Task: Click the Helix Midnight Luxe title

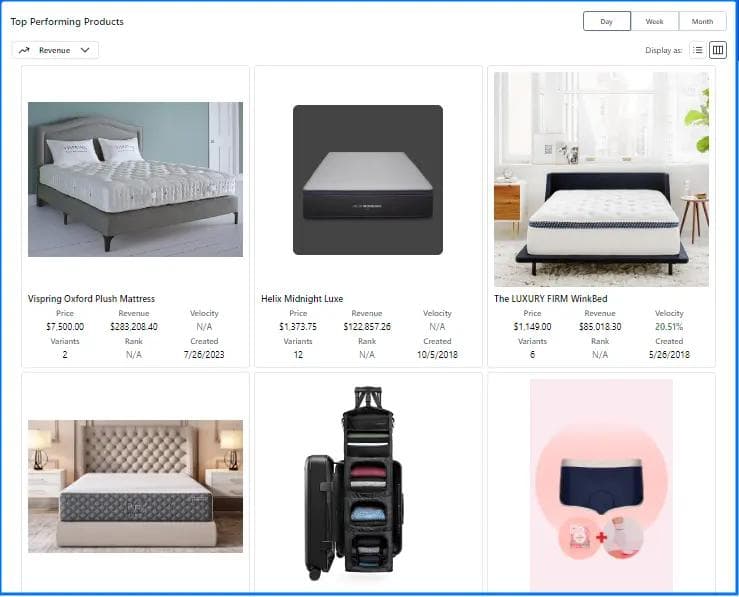Action: coord(302,299)
